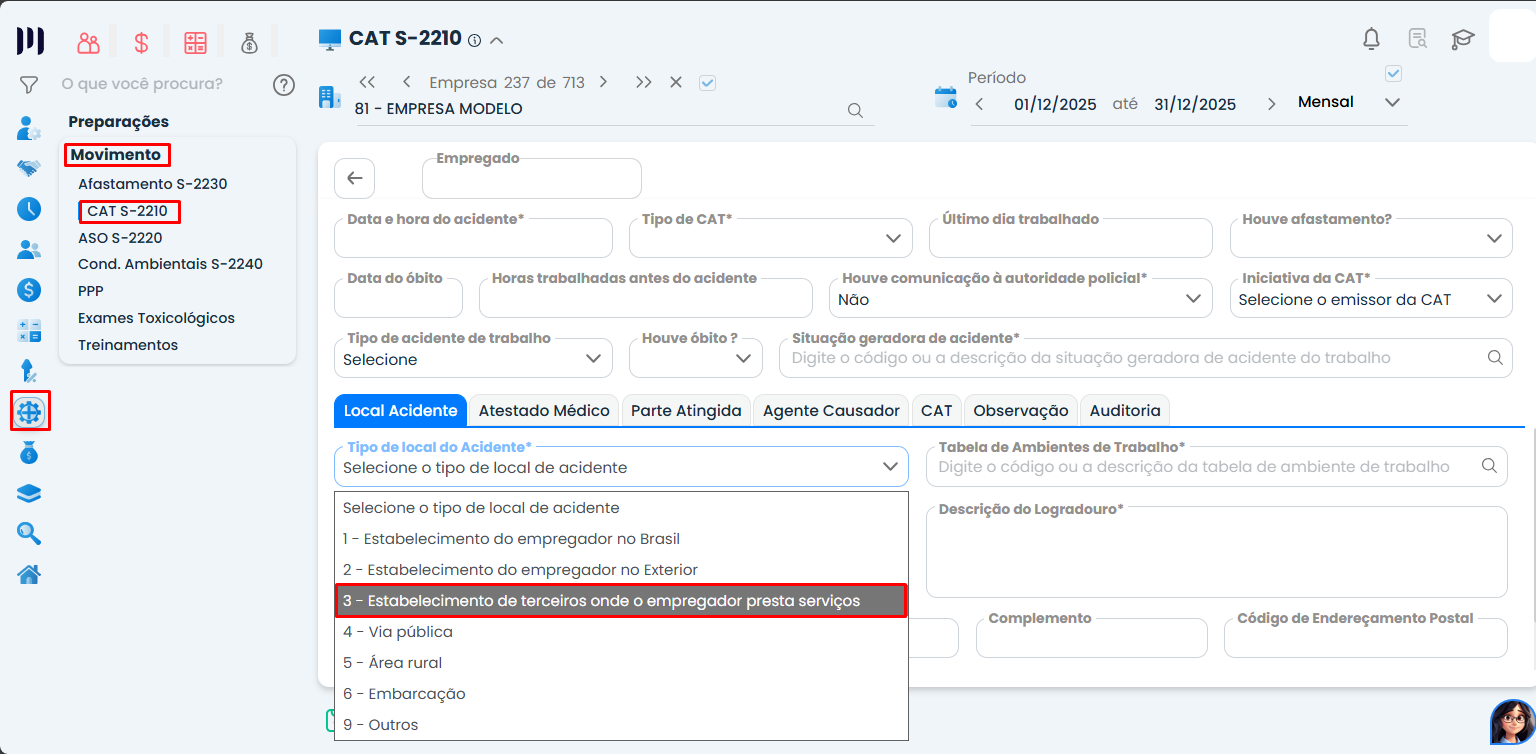The height and width of the screenshot is (754, 1536).
Task: Open the Houve óbito dropdown
Action: [696, 358]
